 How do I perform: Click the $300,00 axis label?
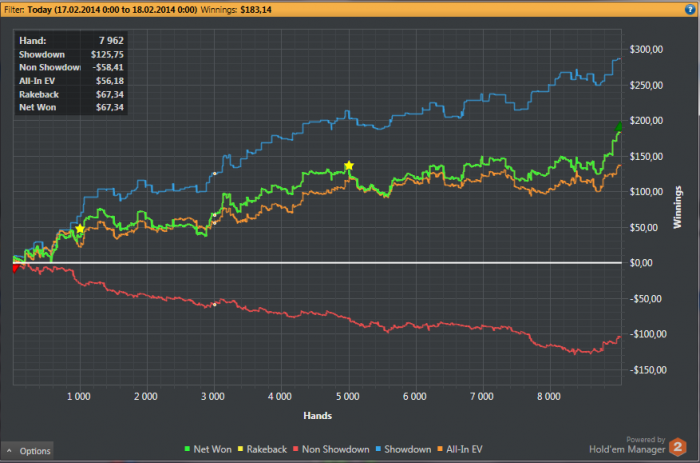[646, 50]
